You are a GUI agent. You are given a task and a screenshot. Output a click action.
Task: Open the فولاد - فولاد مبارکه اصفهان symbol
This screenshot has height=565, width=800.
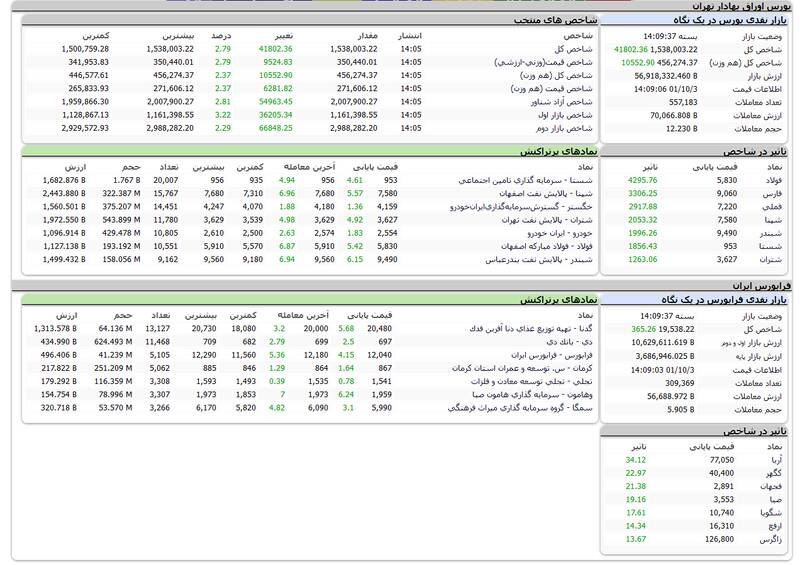546,247
